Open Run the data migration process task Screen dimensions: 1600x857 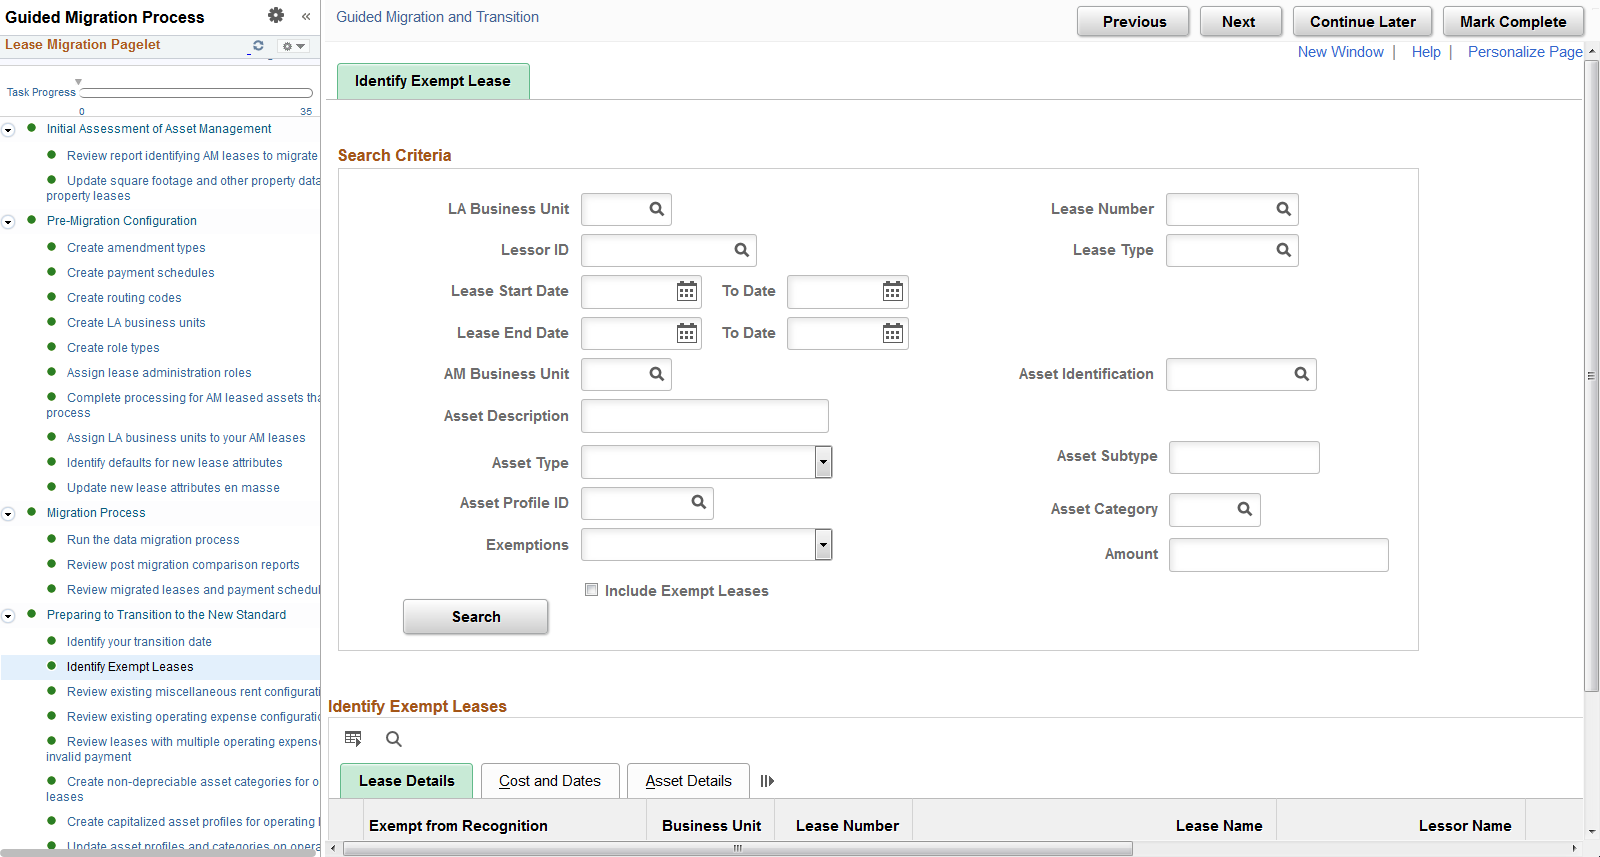click(x=153, y=540)
